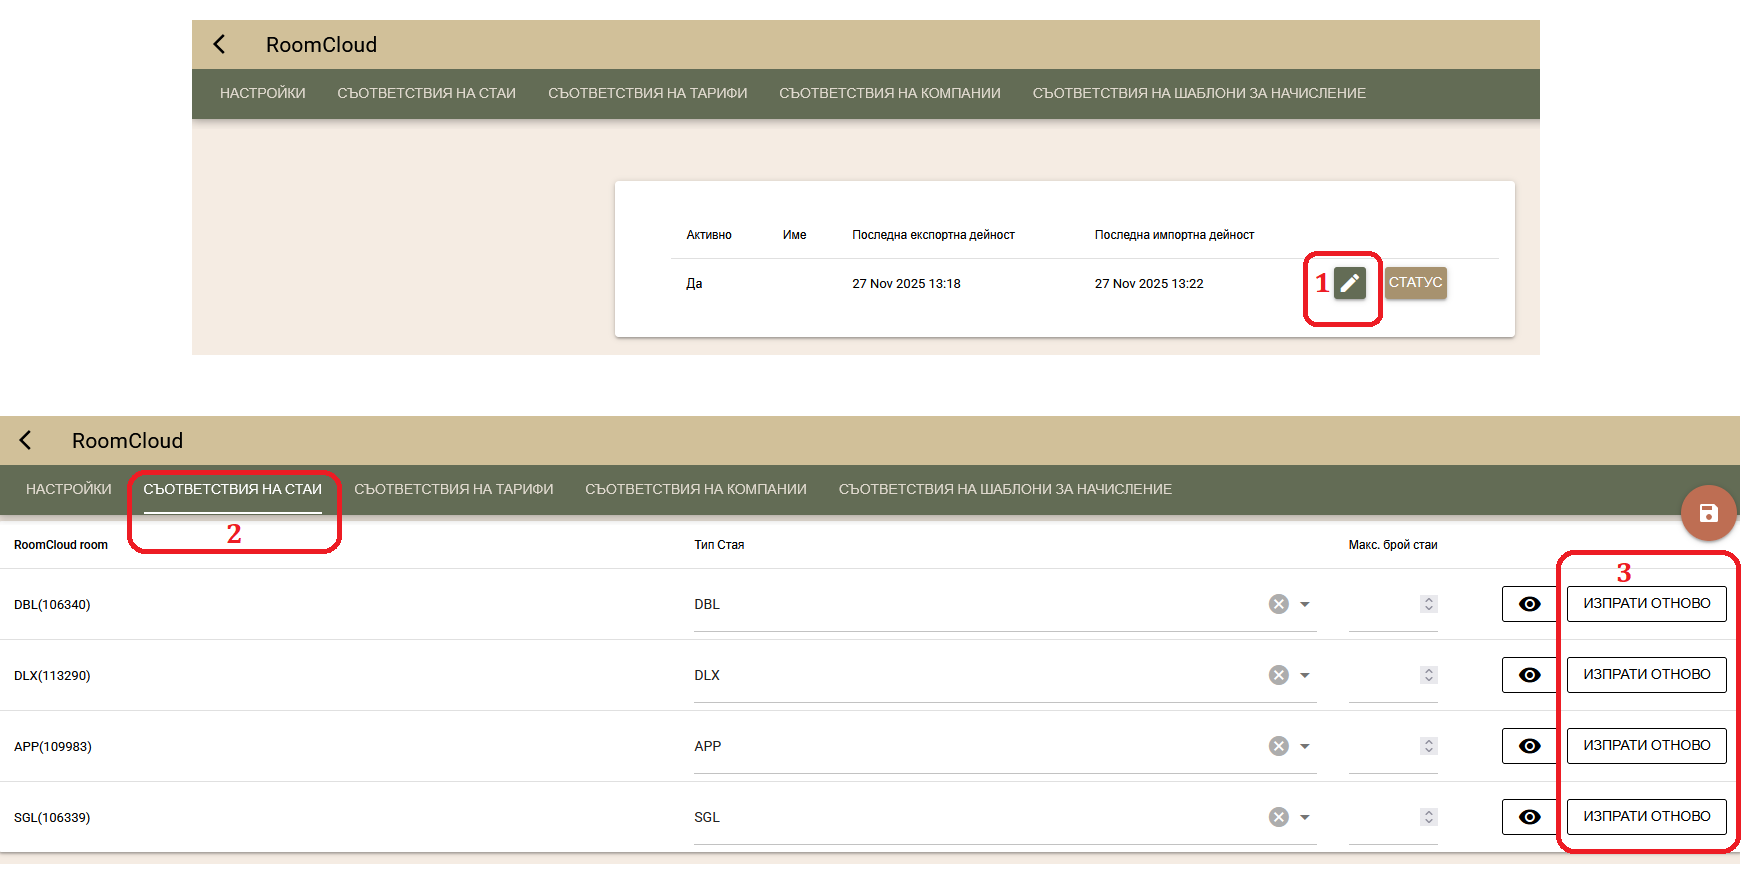Click ИЗПРАТИ ОТНОВО for APP(109983)
The image size is (1744, 876).
(1646, 746)
